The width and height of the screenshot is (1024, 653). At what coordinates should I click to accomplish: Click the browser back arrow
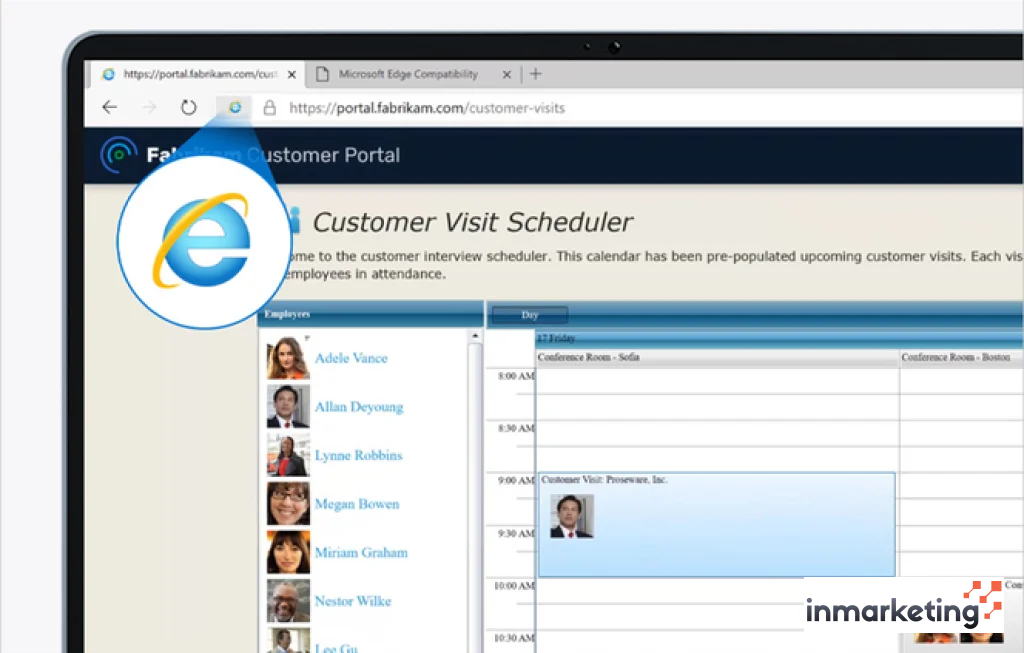pyautogui.click(x=110, y=108)
